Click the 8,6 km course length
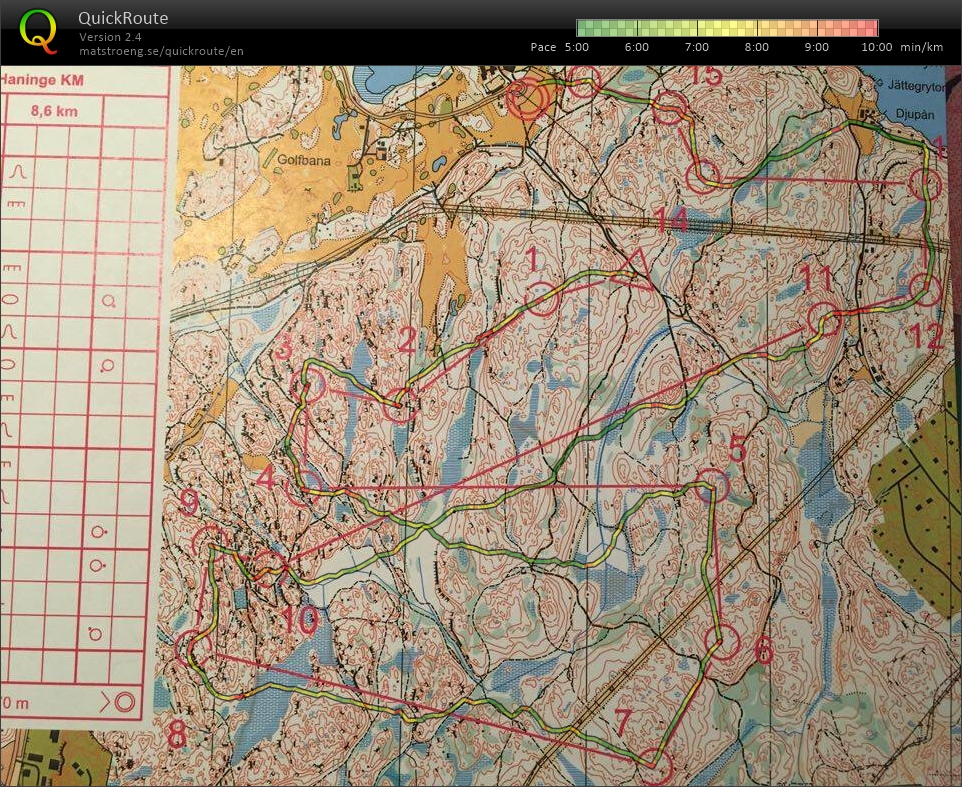The image size is (962, 787). click(x=55, y=112)
